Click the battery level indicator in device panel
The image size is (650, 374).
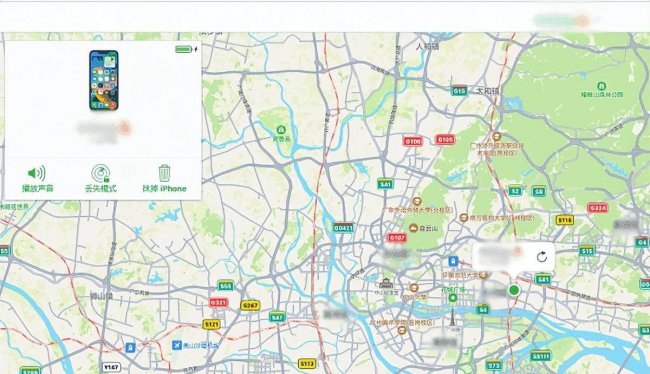[183, 49]
